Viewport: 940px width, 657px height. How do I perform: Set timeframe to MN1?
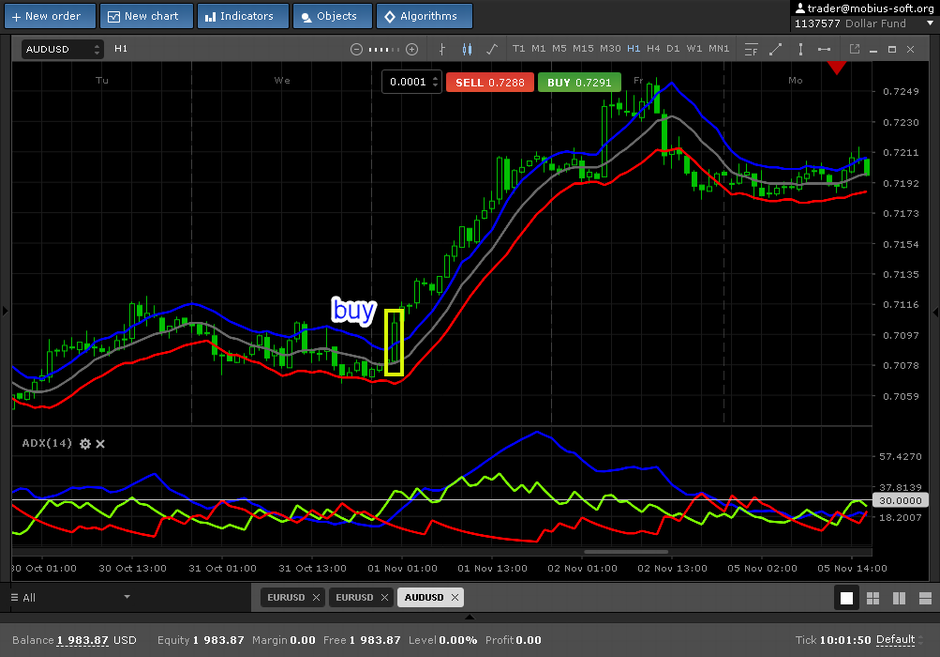pos(719,49)
